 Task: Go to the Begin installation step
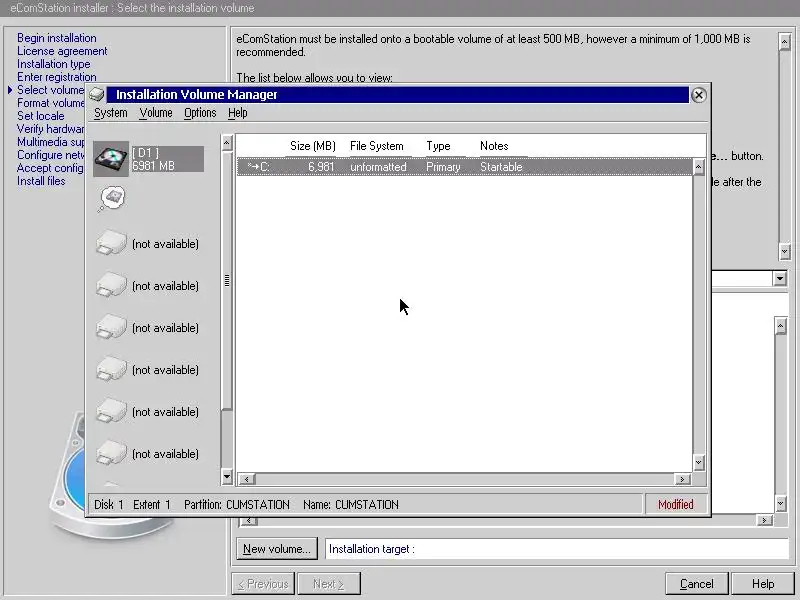[57, 38]
